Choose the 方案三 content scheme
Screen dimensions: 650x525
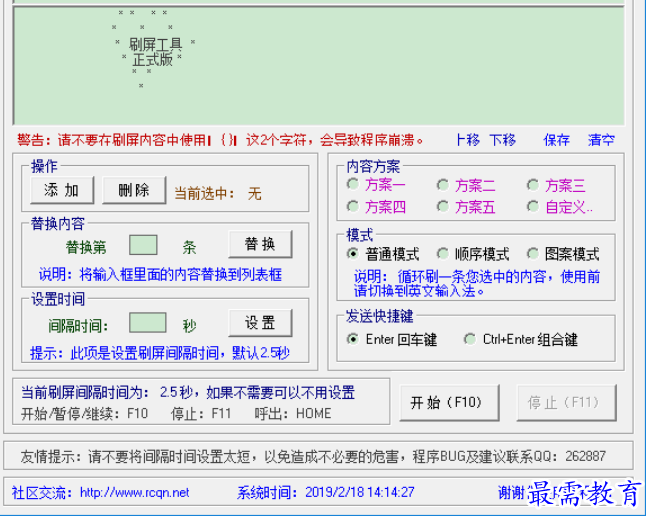533,185
